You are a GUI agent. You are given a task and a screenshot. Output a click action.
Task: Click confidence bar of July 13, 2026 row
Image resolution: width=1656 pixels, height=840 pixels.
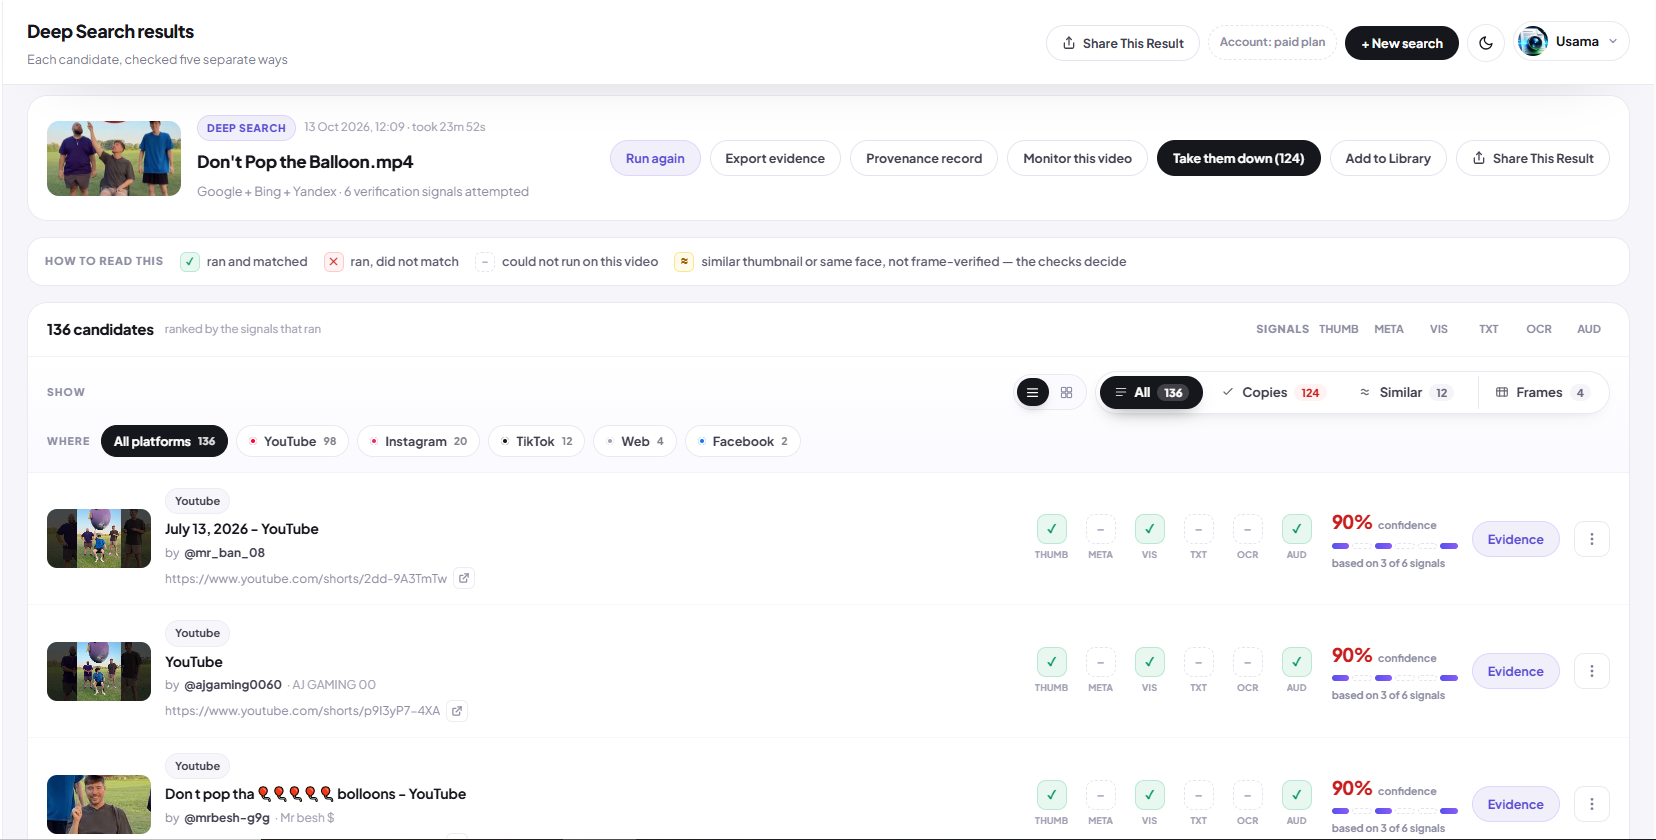[1394, 546]
